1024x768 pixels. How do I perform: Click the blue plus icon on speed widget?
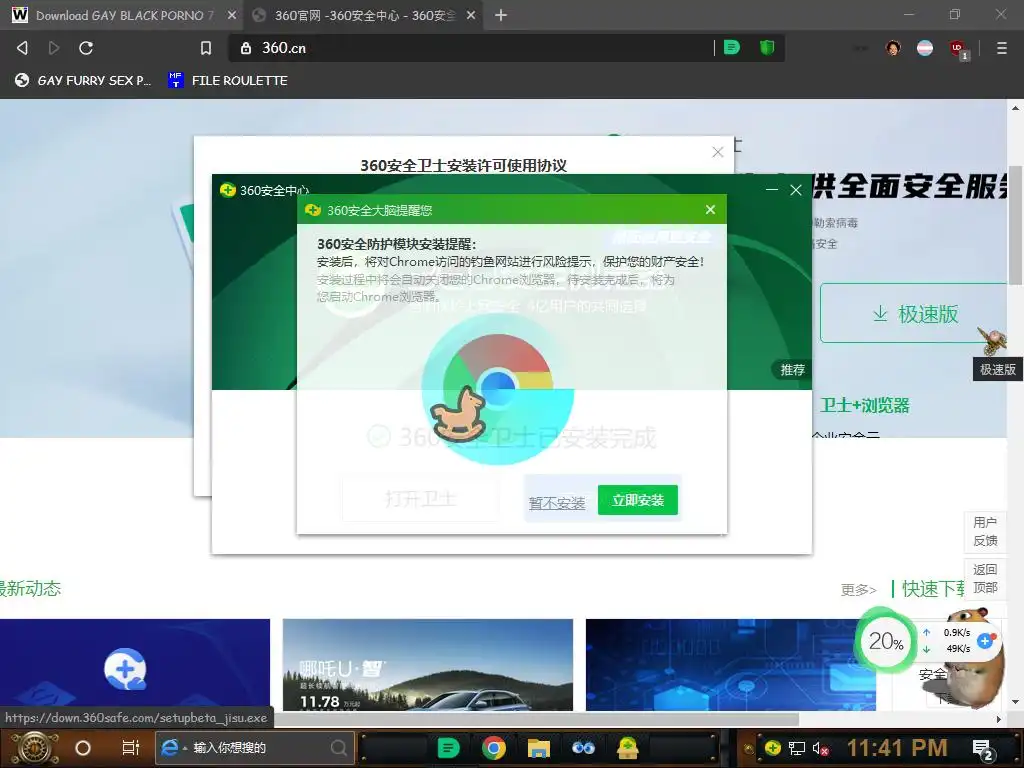coord(985,641)
